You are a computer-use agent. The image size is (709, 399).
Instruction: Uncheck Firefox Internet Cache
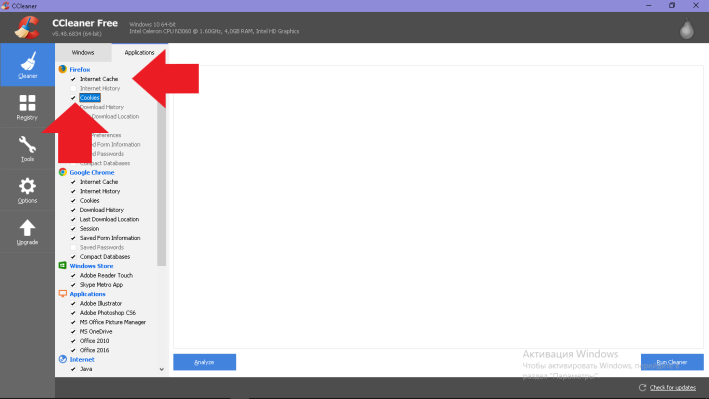click(73, 79)
